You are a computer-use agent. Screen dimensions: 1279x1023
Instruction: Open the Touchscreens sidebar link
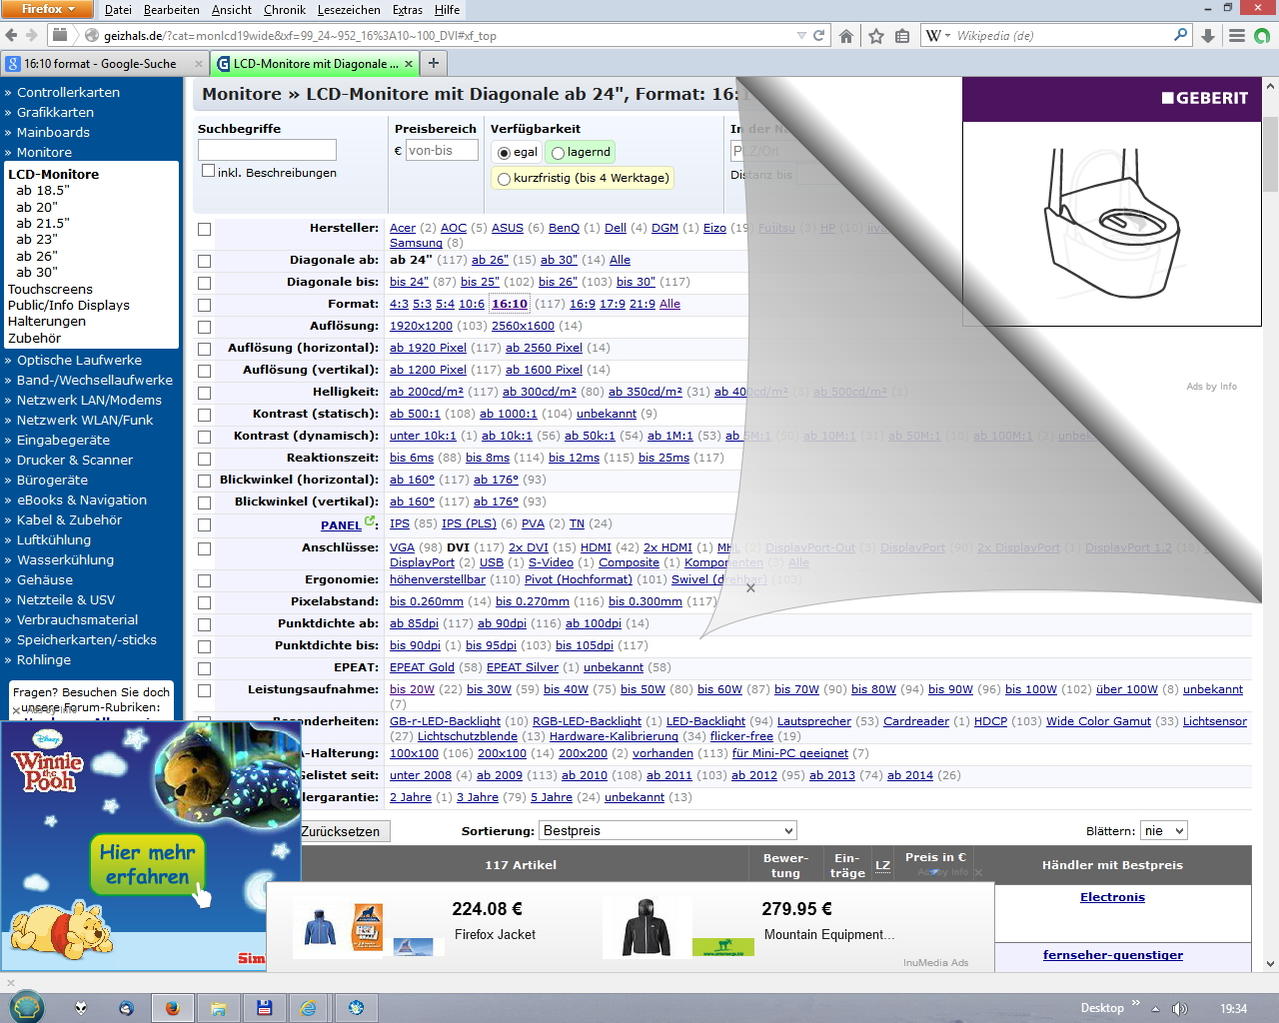(50, 289)
